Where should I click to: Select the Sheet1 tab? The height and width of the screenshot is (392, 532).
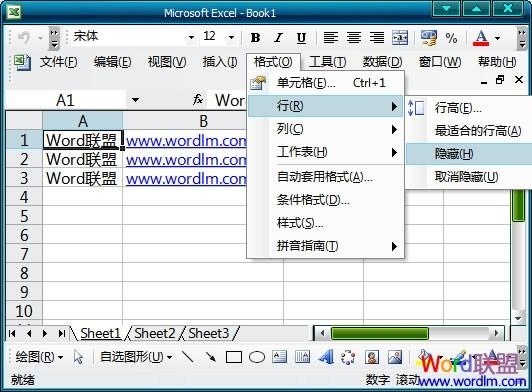pos(100,333)
